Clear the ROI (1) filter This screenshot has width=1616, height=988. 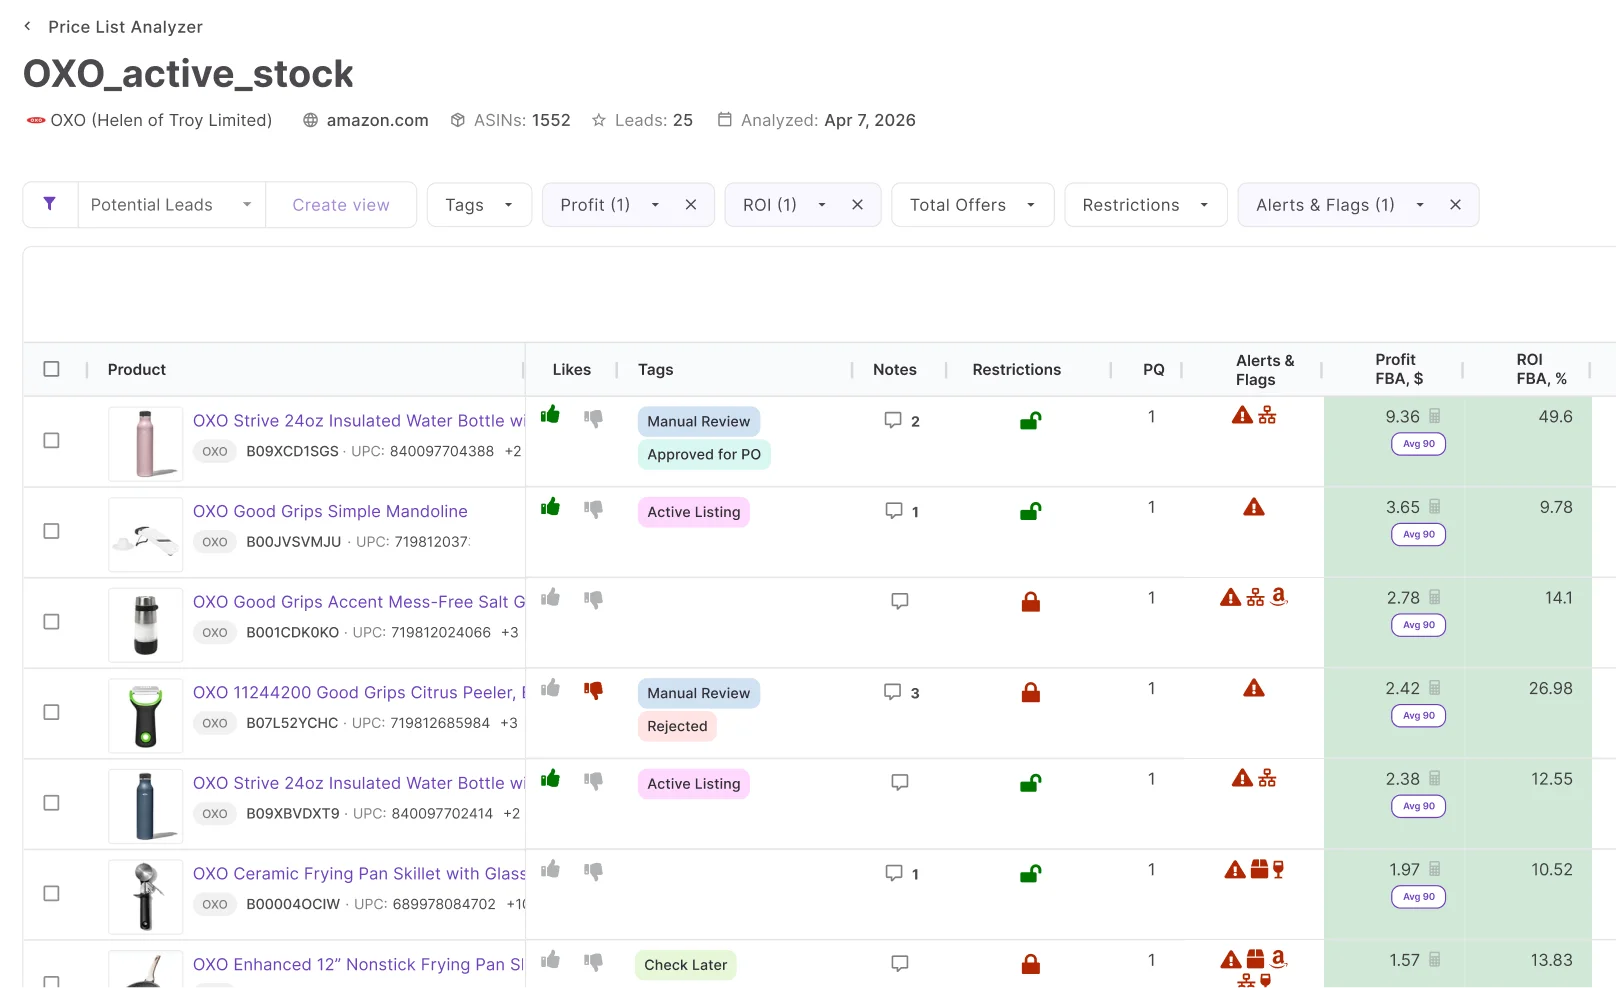pyautogui.click(x=858, y=204)
